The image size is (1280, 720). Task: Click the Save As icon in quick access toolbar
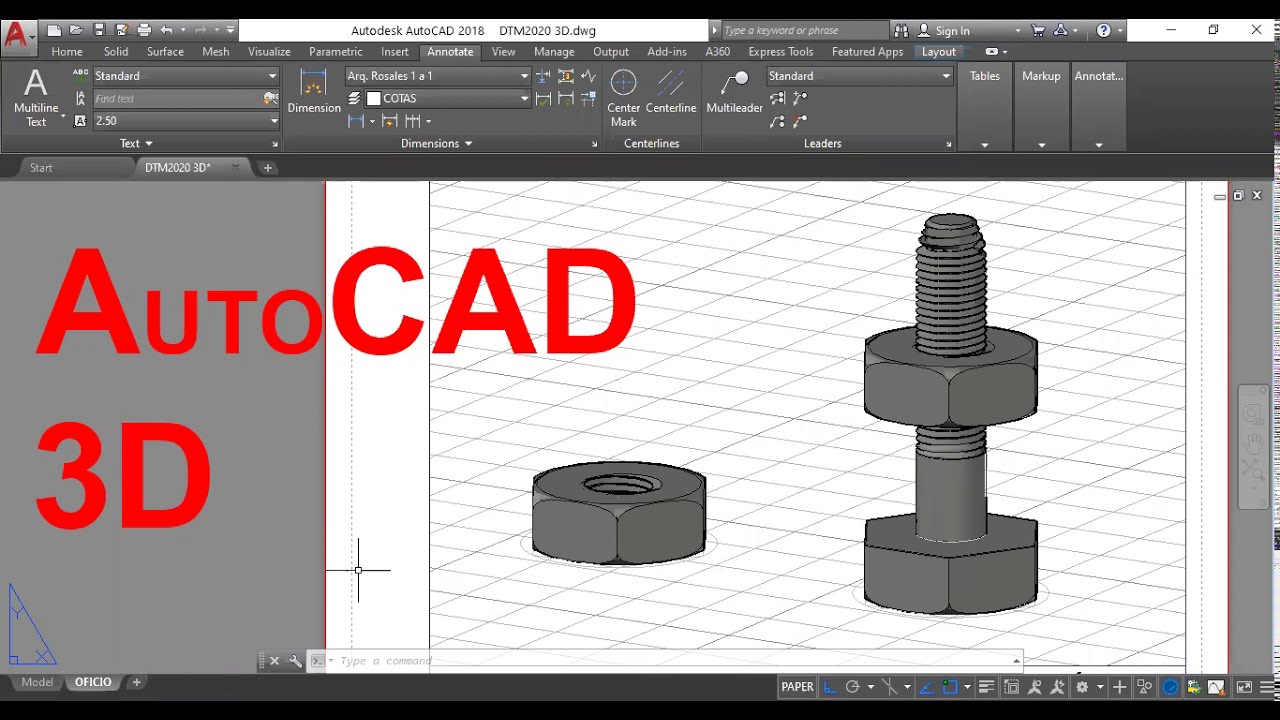click(121, 31)
